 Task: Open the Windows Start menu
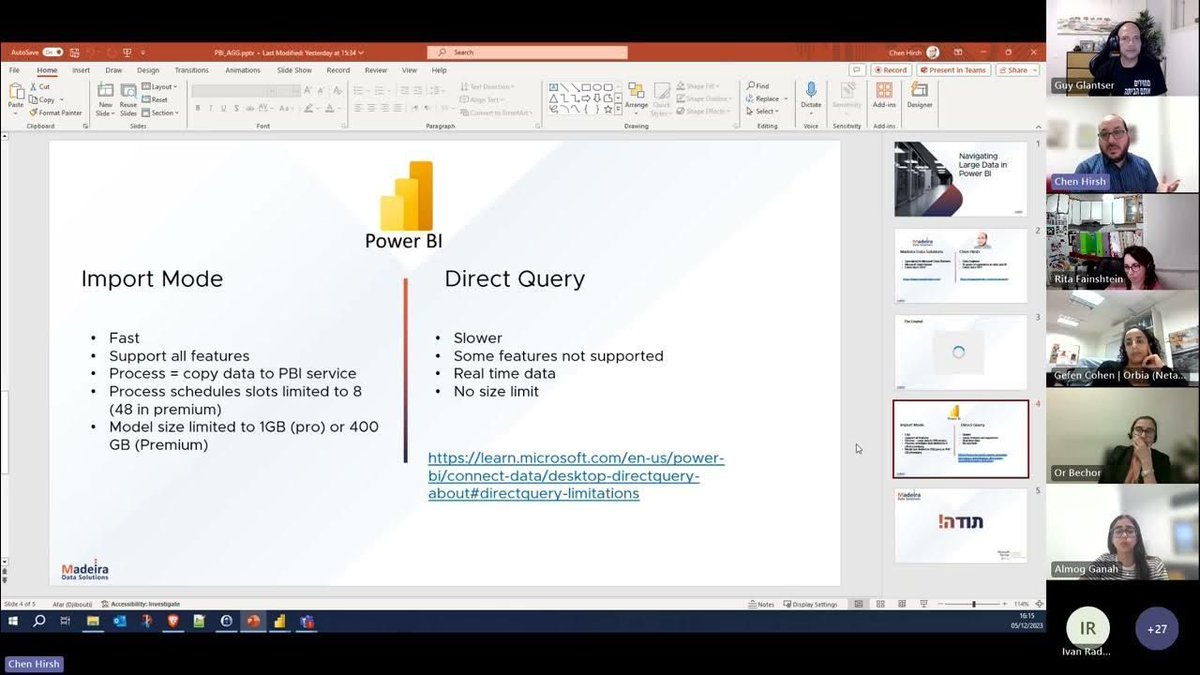pyautogui.click(x=13, y=621)
